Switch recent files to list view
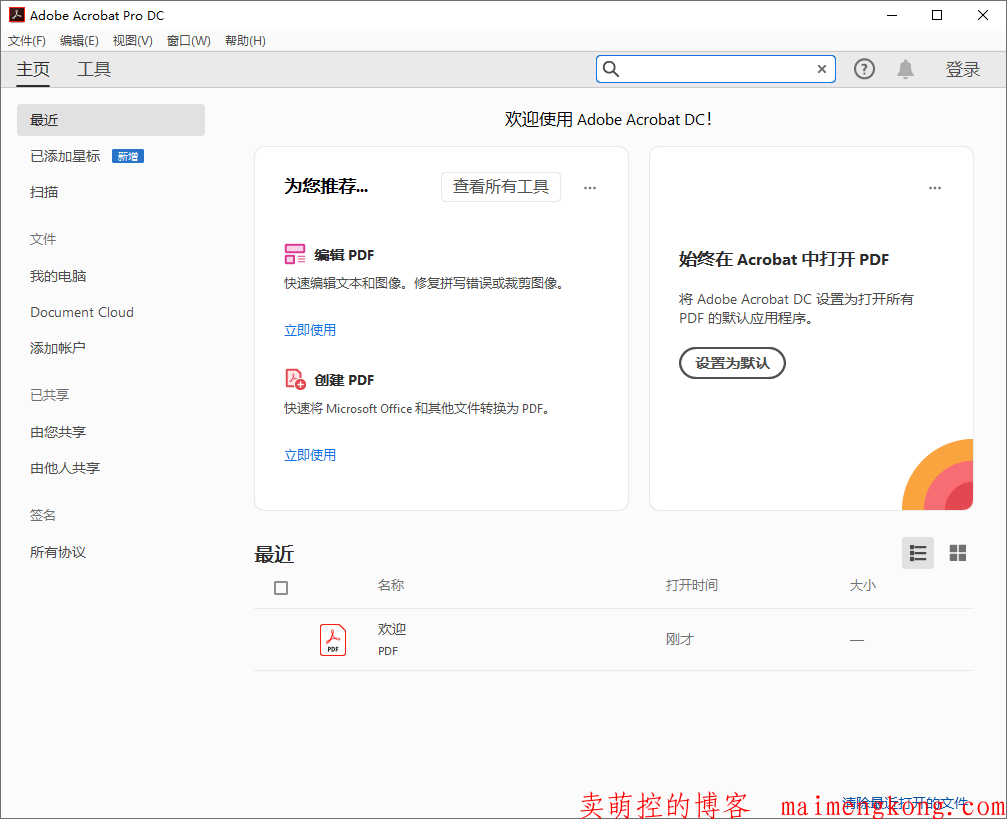This screenshot has width=1007, height=819. [917, 553]
